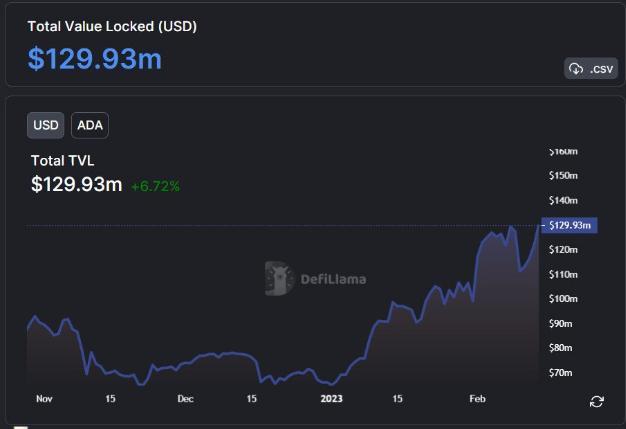Click the Total TVL label
626x429 pixels.
coord(63,160)
